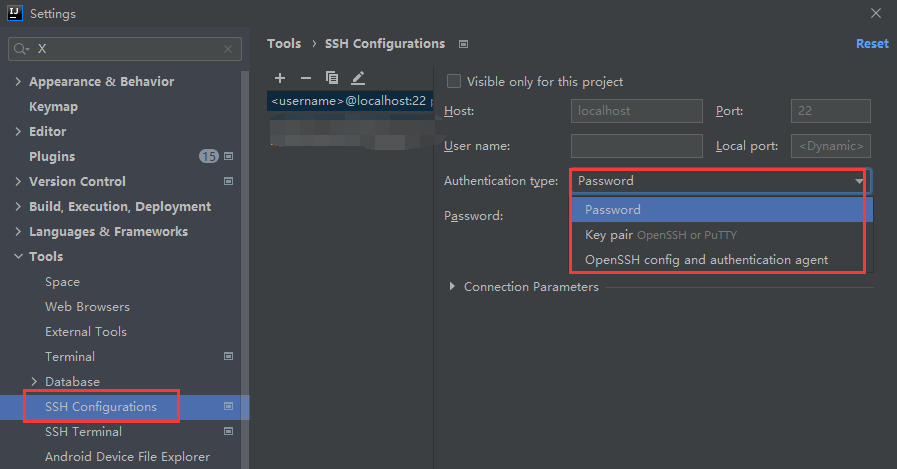Click the search magnifier icon
This screenshot has height=469, width=897.
[21, 49]
